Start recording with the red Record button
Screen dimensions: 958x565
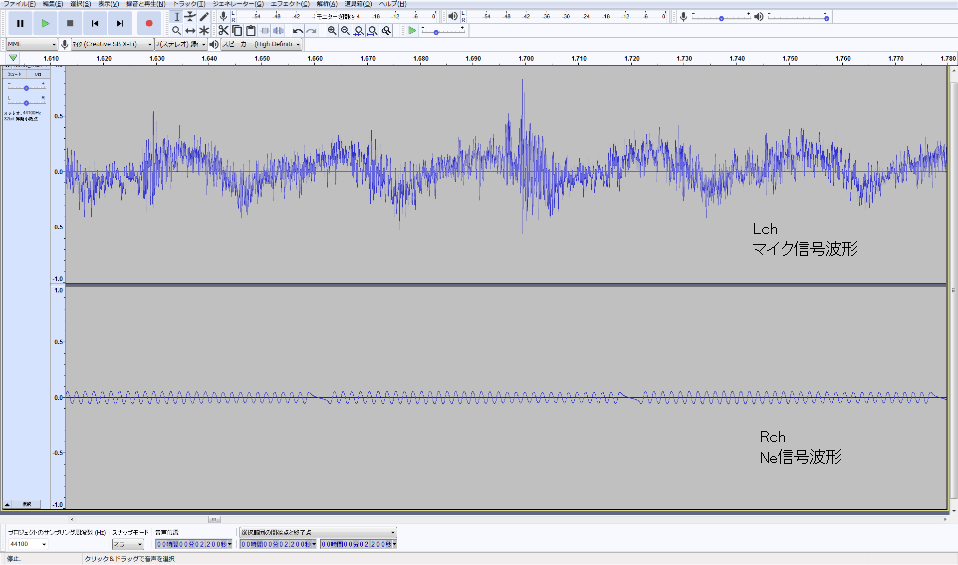[x=149, y=23]
